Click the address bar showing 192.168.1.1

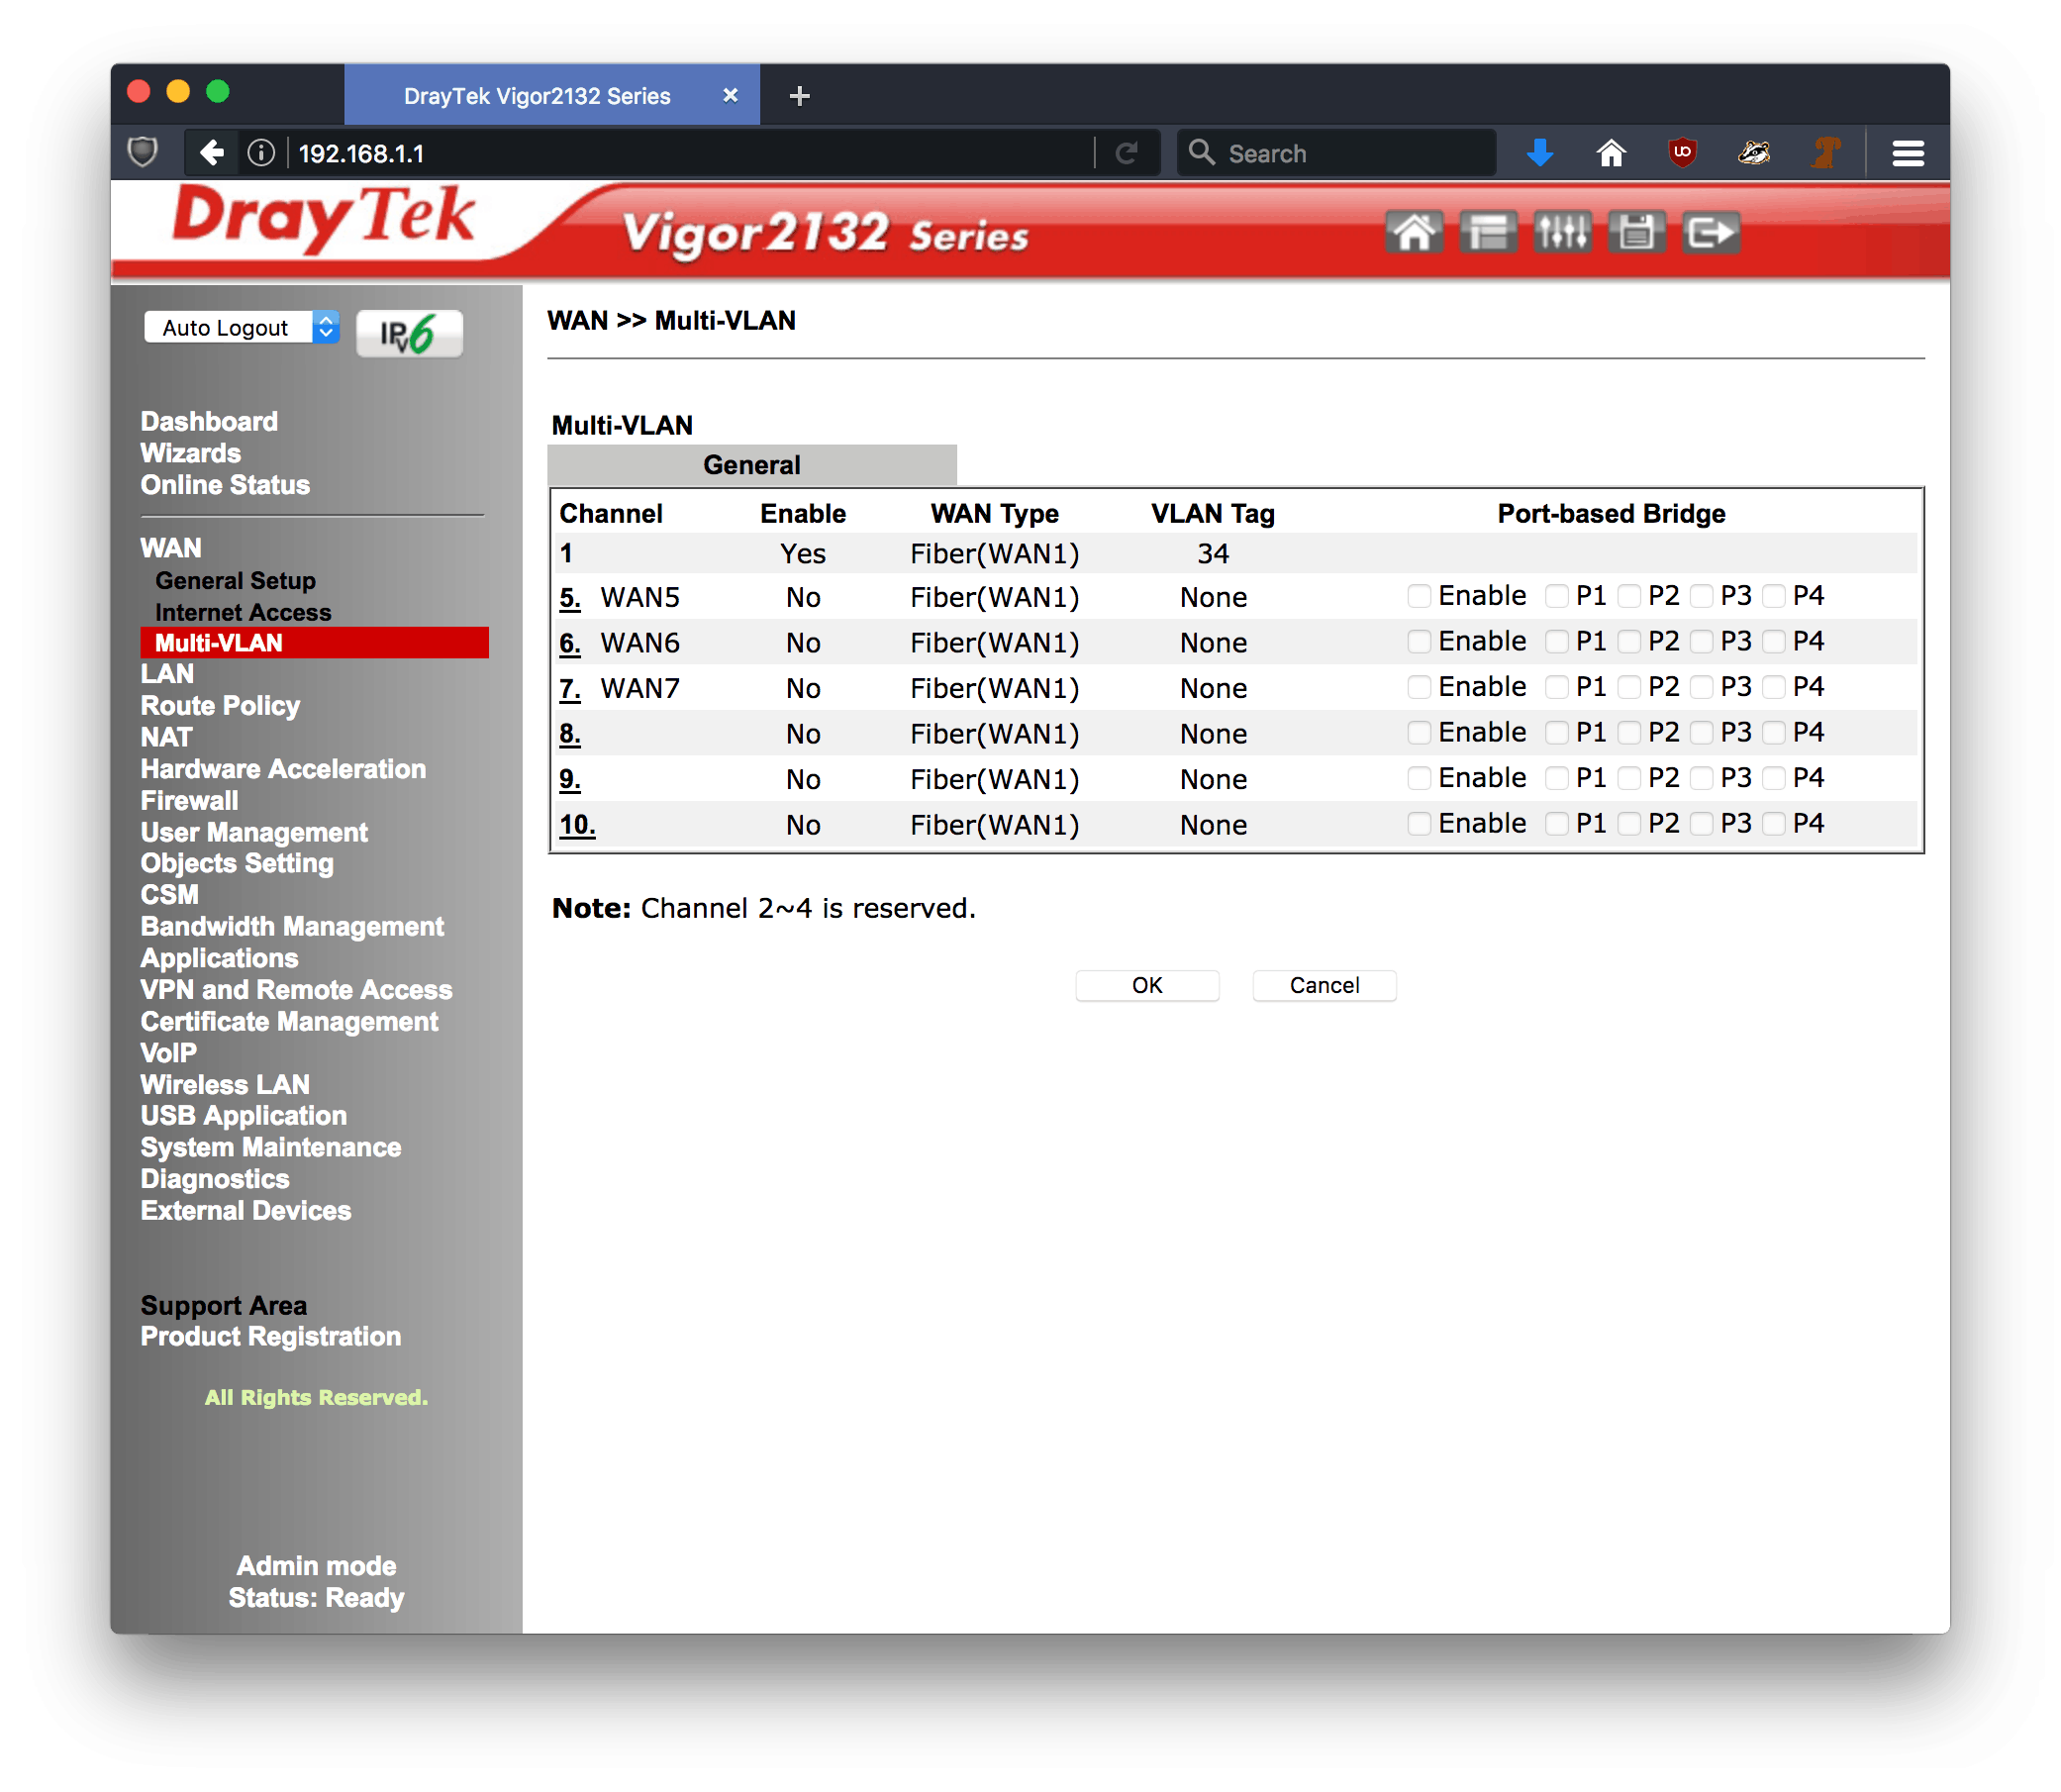point(690,153)
